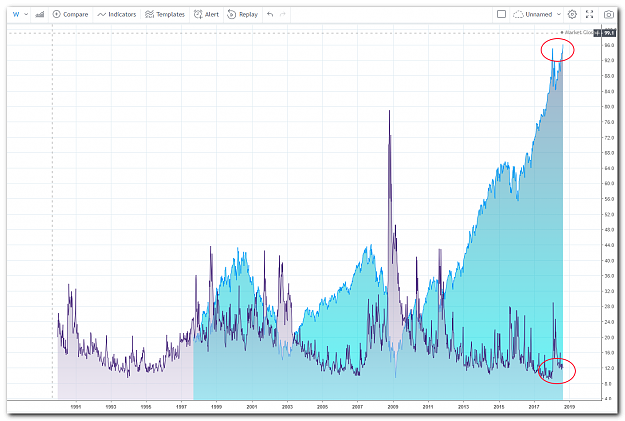This screenshot has height=421, width=625.
Task: Expand the interval dropdown arrow next to W
Action: [26, 14]
